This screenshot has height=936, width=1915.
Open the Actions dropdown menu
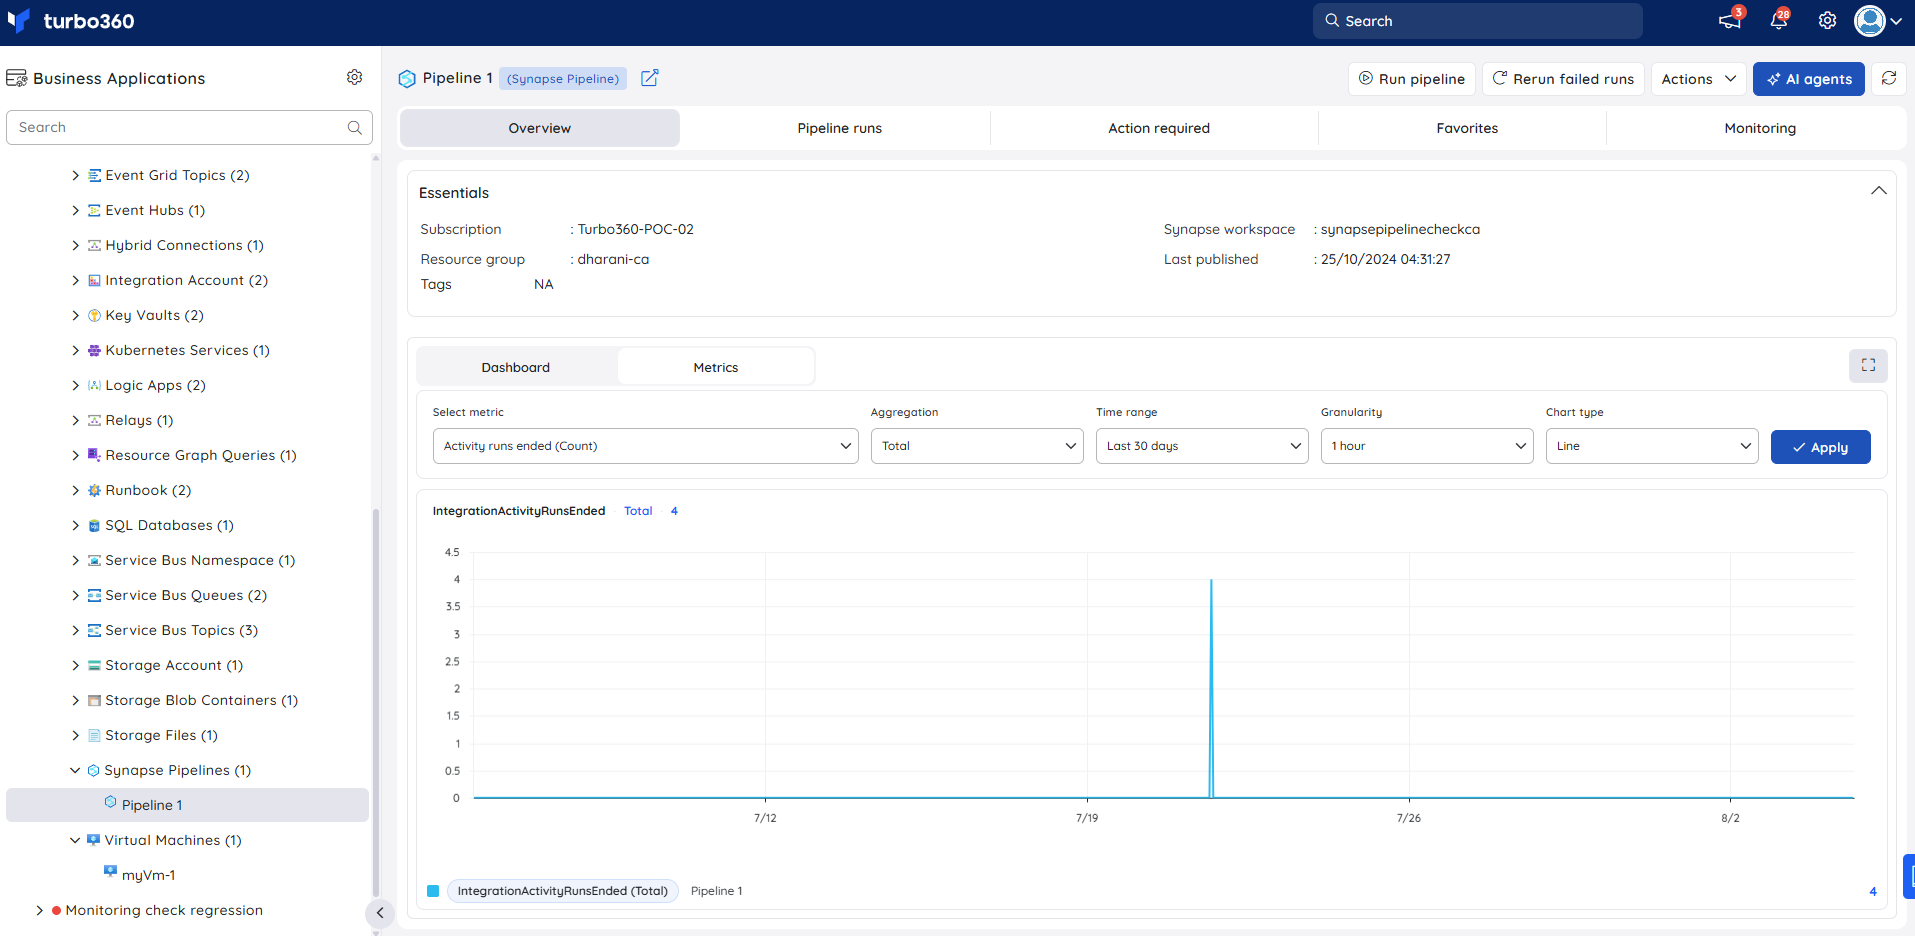pos(1698,79)
